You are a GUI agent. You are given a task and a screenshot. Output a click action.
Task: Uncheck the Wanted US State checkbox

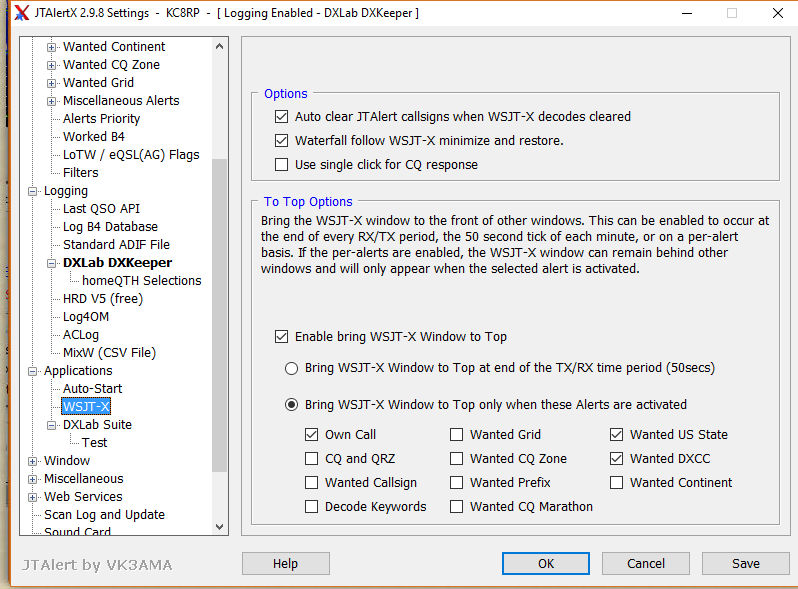[x=616, y=434]
